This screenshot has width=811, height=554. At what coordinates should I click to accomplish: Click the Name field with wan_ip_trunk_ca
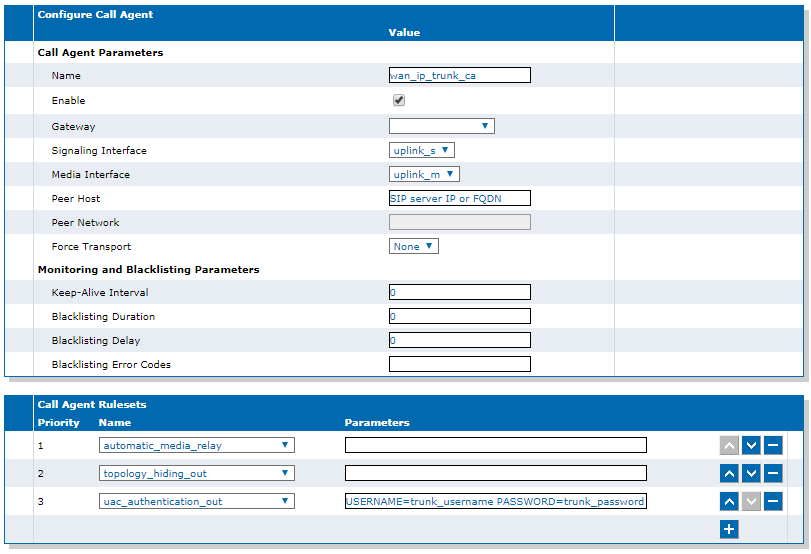(460, 75)
